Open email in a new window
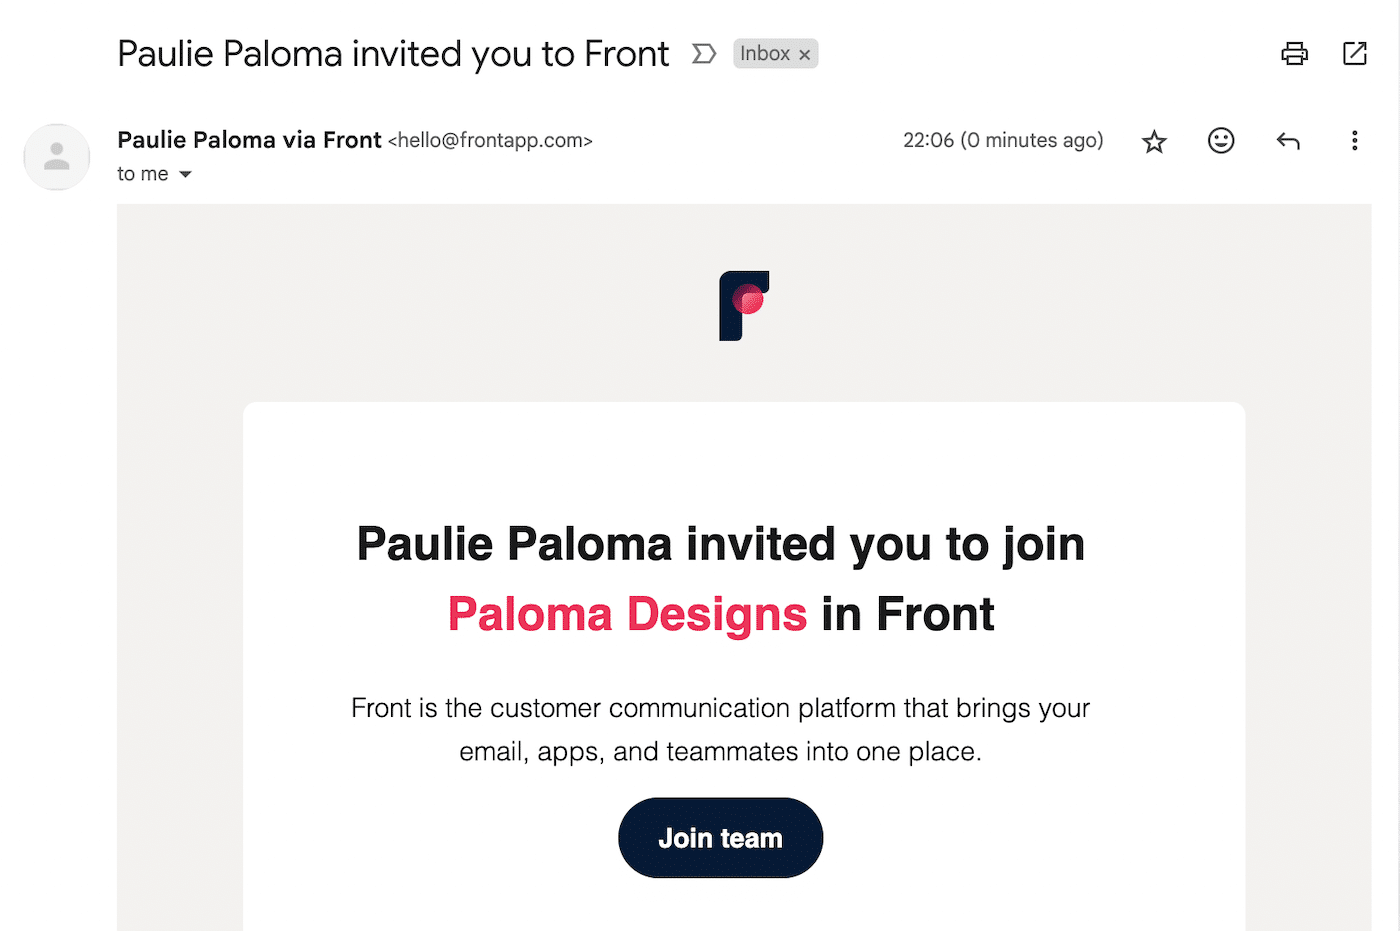 (x=1354, y=53)
